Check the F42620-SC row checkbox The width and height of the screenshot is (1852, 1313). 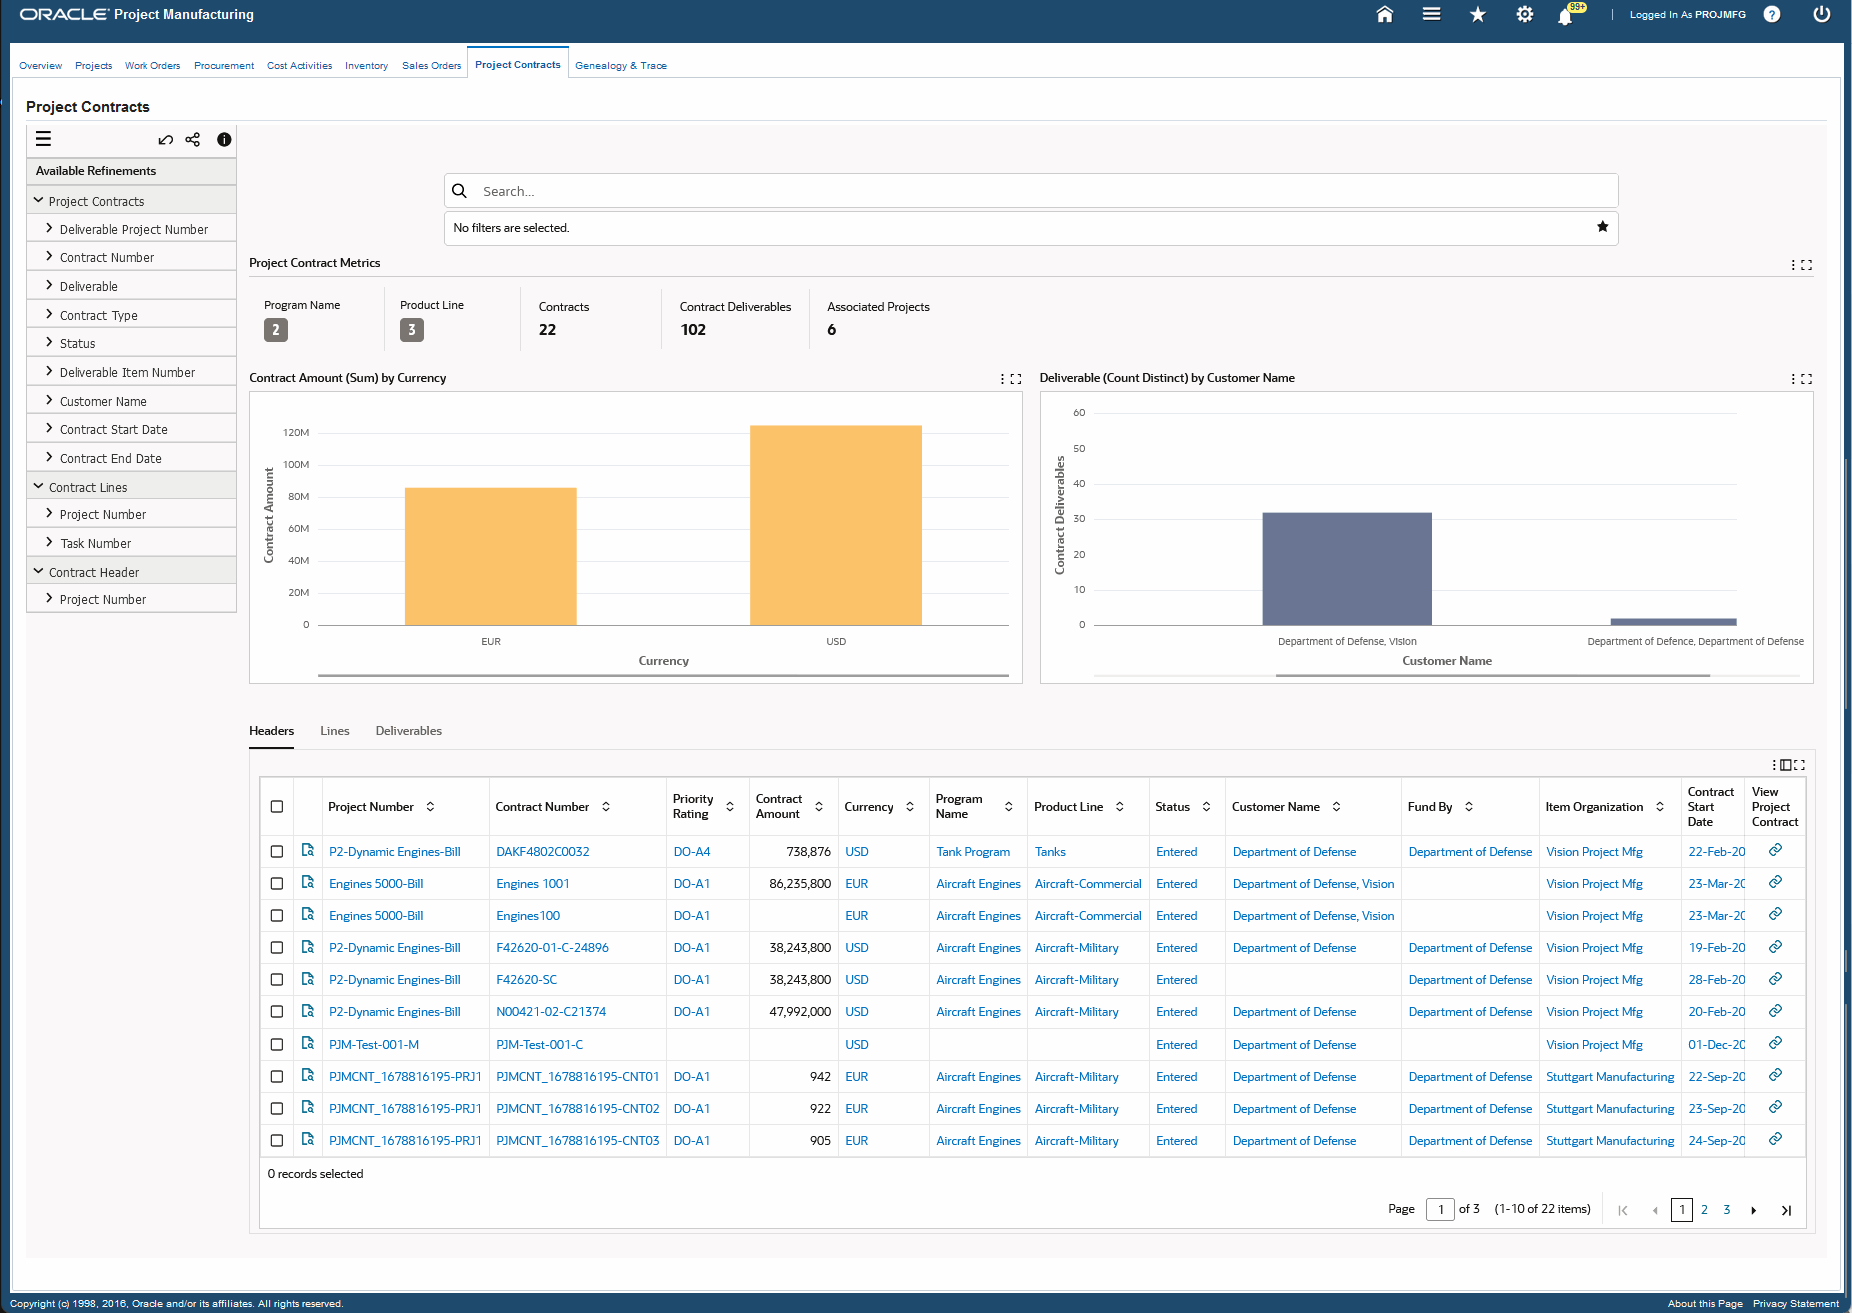(277, 980)
